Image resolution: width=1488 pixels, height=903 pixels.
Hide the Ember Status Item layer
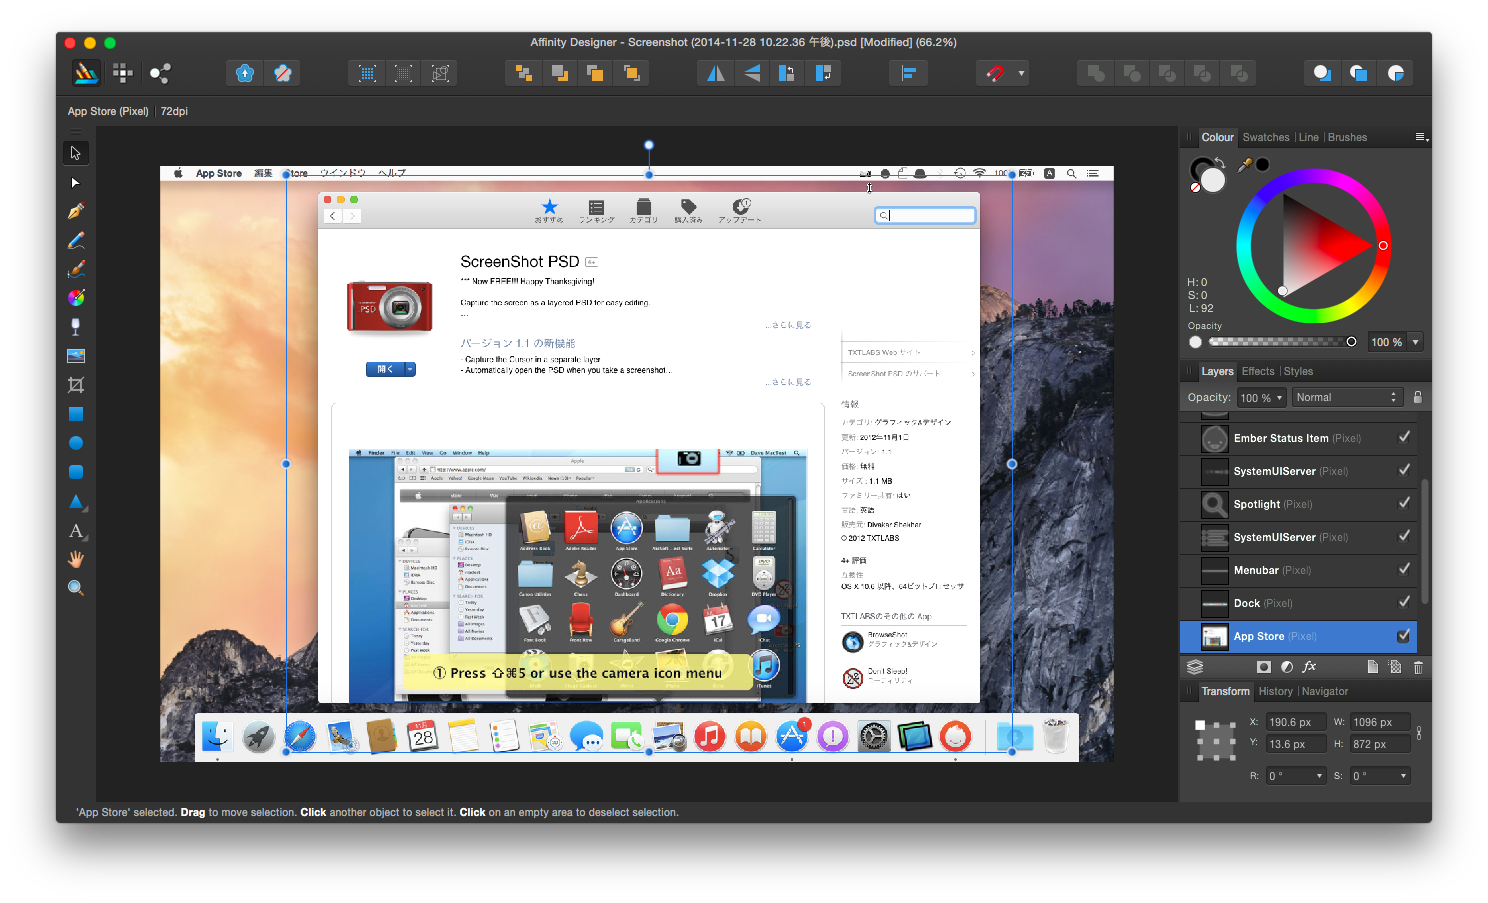pyautogui.click(x=1404, y=437)
